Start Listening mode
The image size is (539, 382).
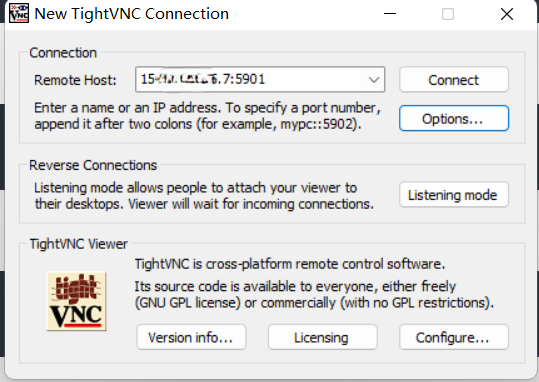(454, 195)
